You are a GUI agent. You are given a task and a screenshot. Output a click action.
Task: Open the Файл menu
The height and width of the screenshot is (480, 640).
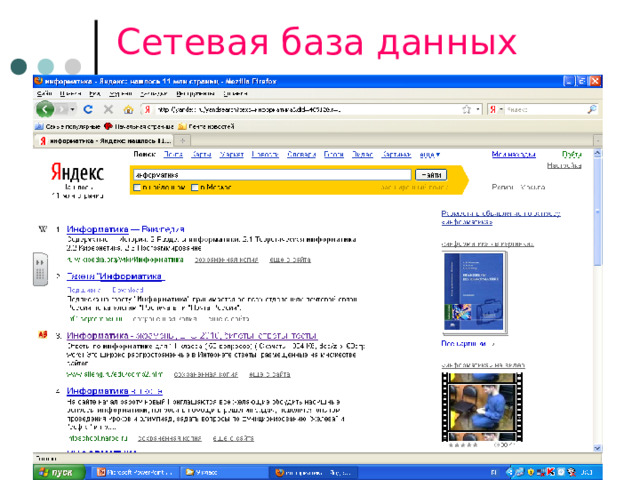coord(44,93)
